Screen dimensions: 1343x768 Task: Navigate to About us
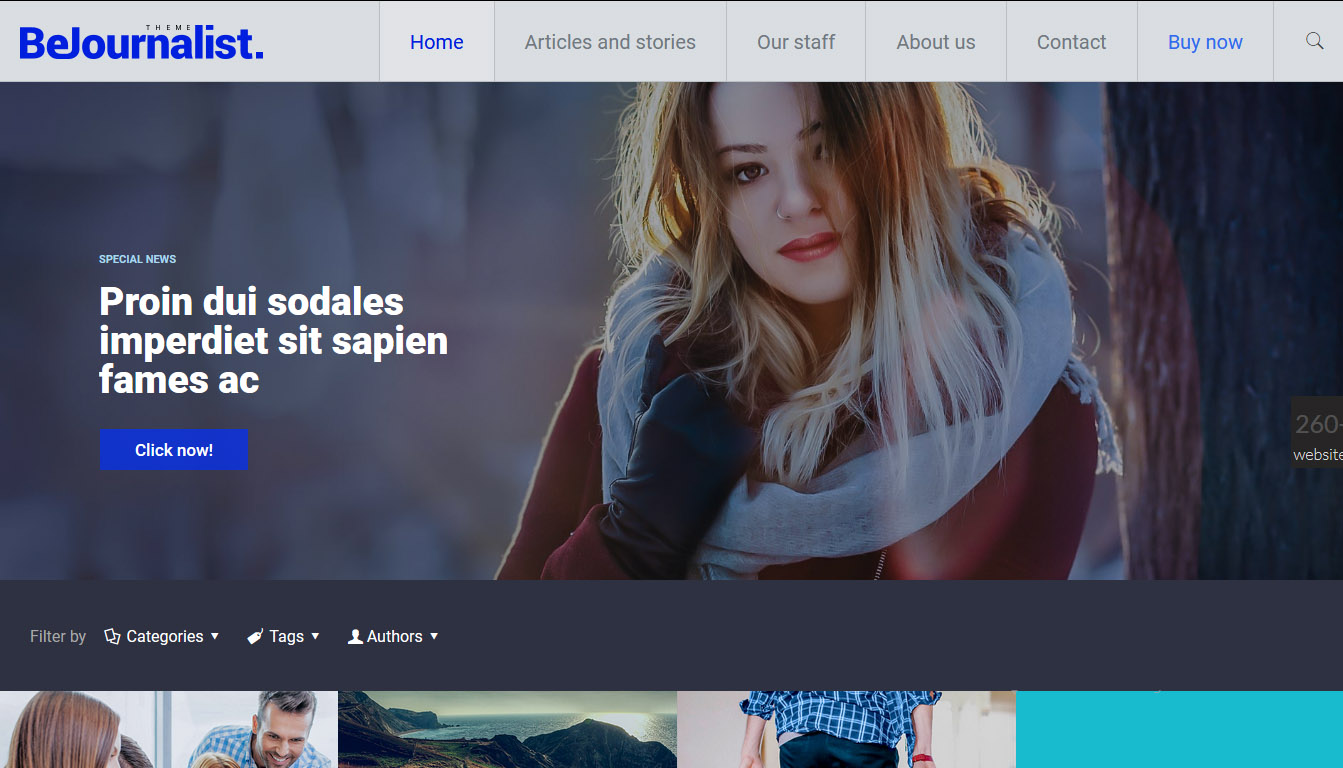935,42
